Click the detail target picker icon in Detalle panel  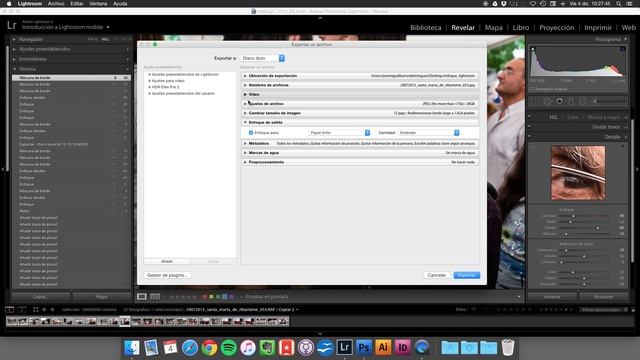(x=532, y=147)
